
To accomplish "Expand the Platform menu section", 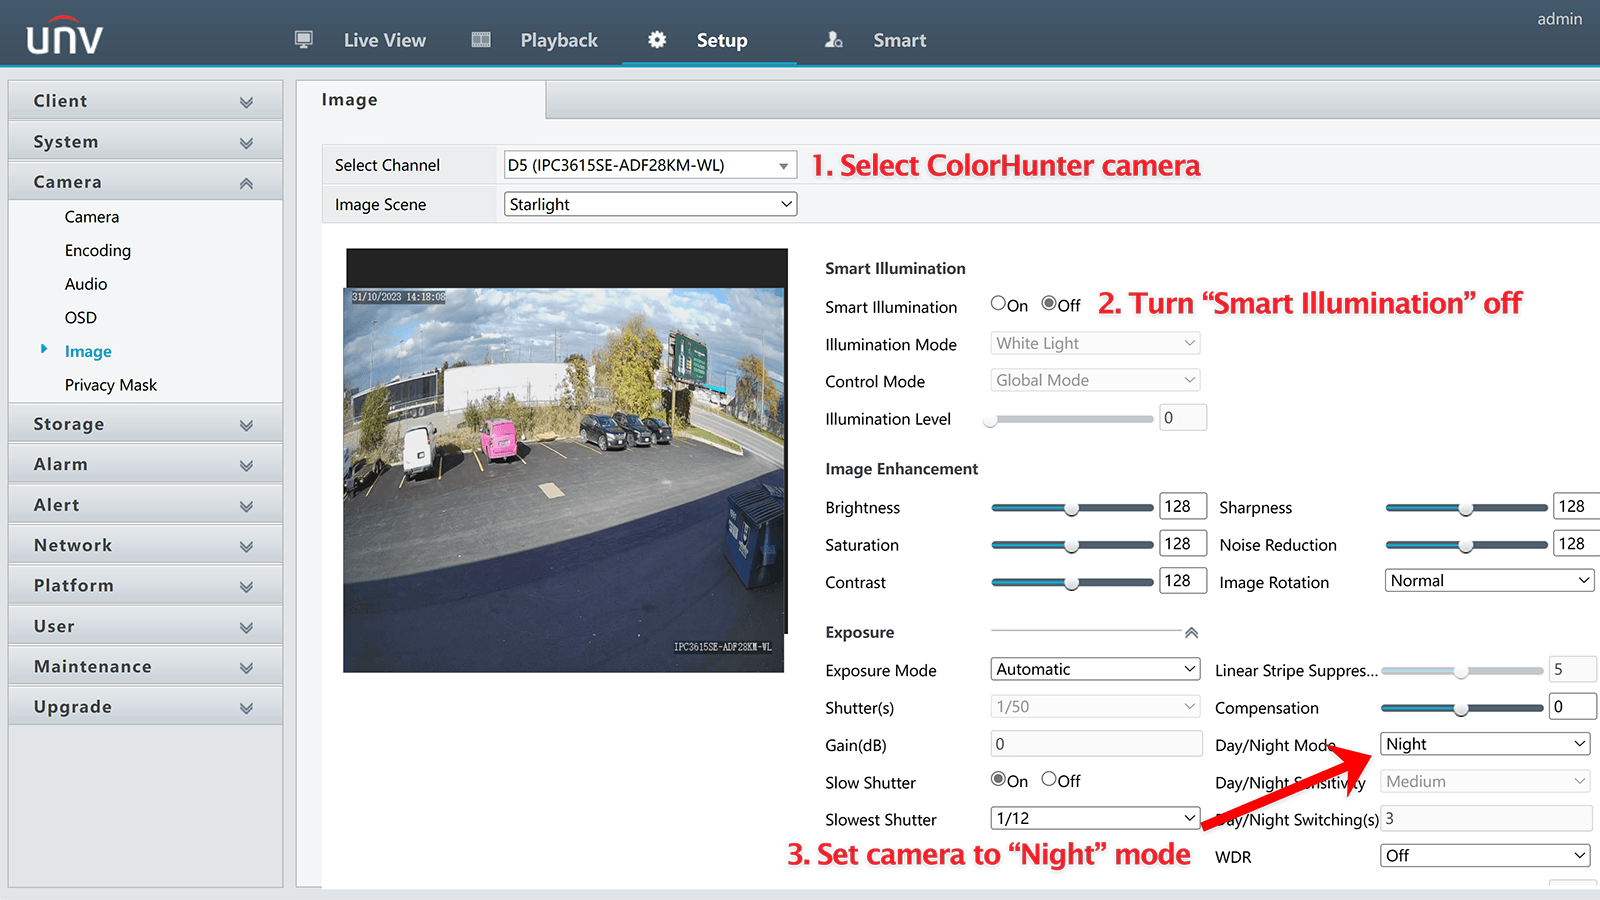I will 145,585.
